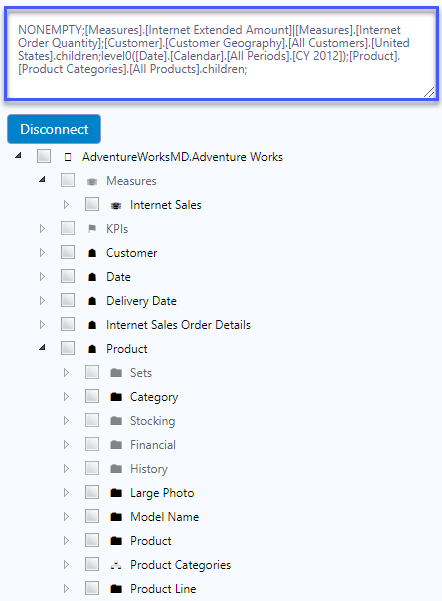
Task: Click the Internet Sales Order Details dimension icon
Action: [92, 325]
